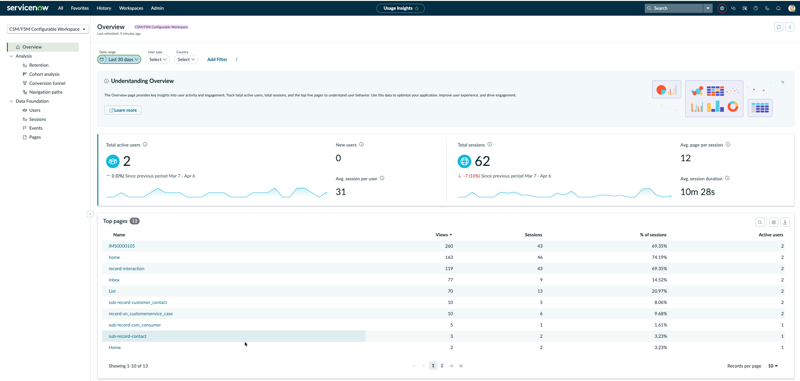Open Users under Data Foundation

tap(35, 110)
